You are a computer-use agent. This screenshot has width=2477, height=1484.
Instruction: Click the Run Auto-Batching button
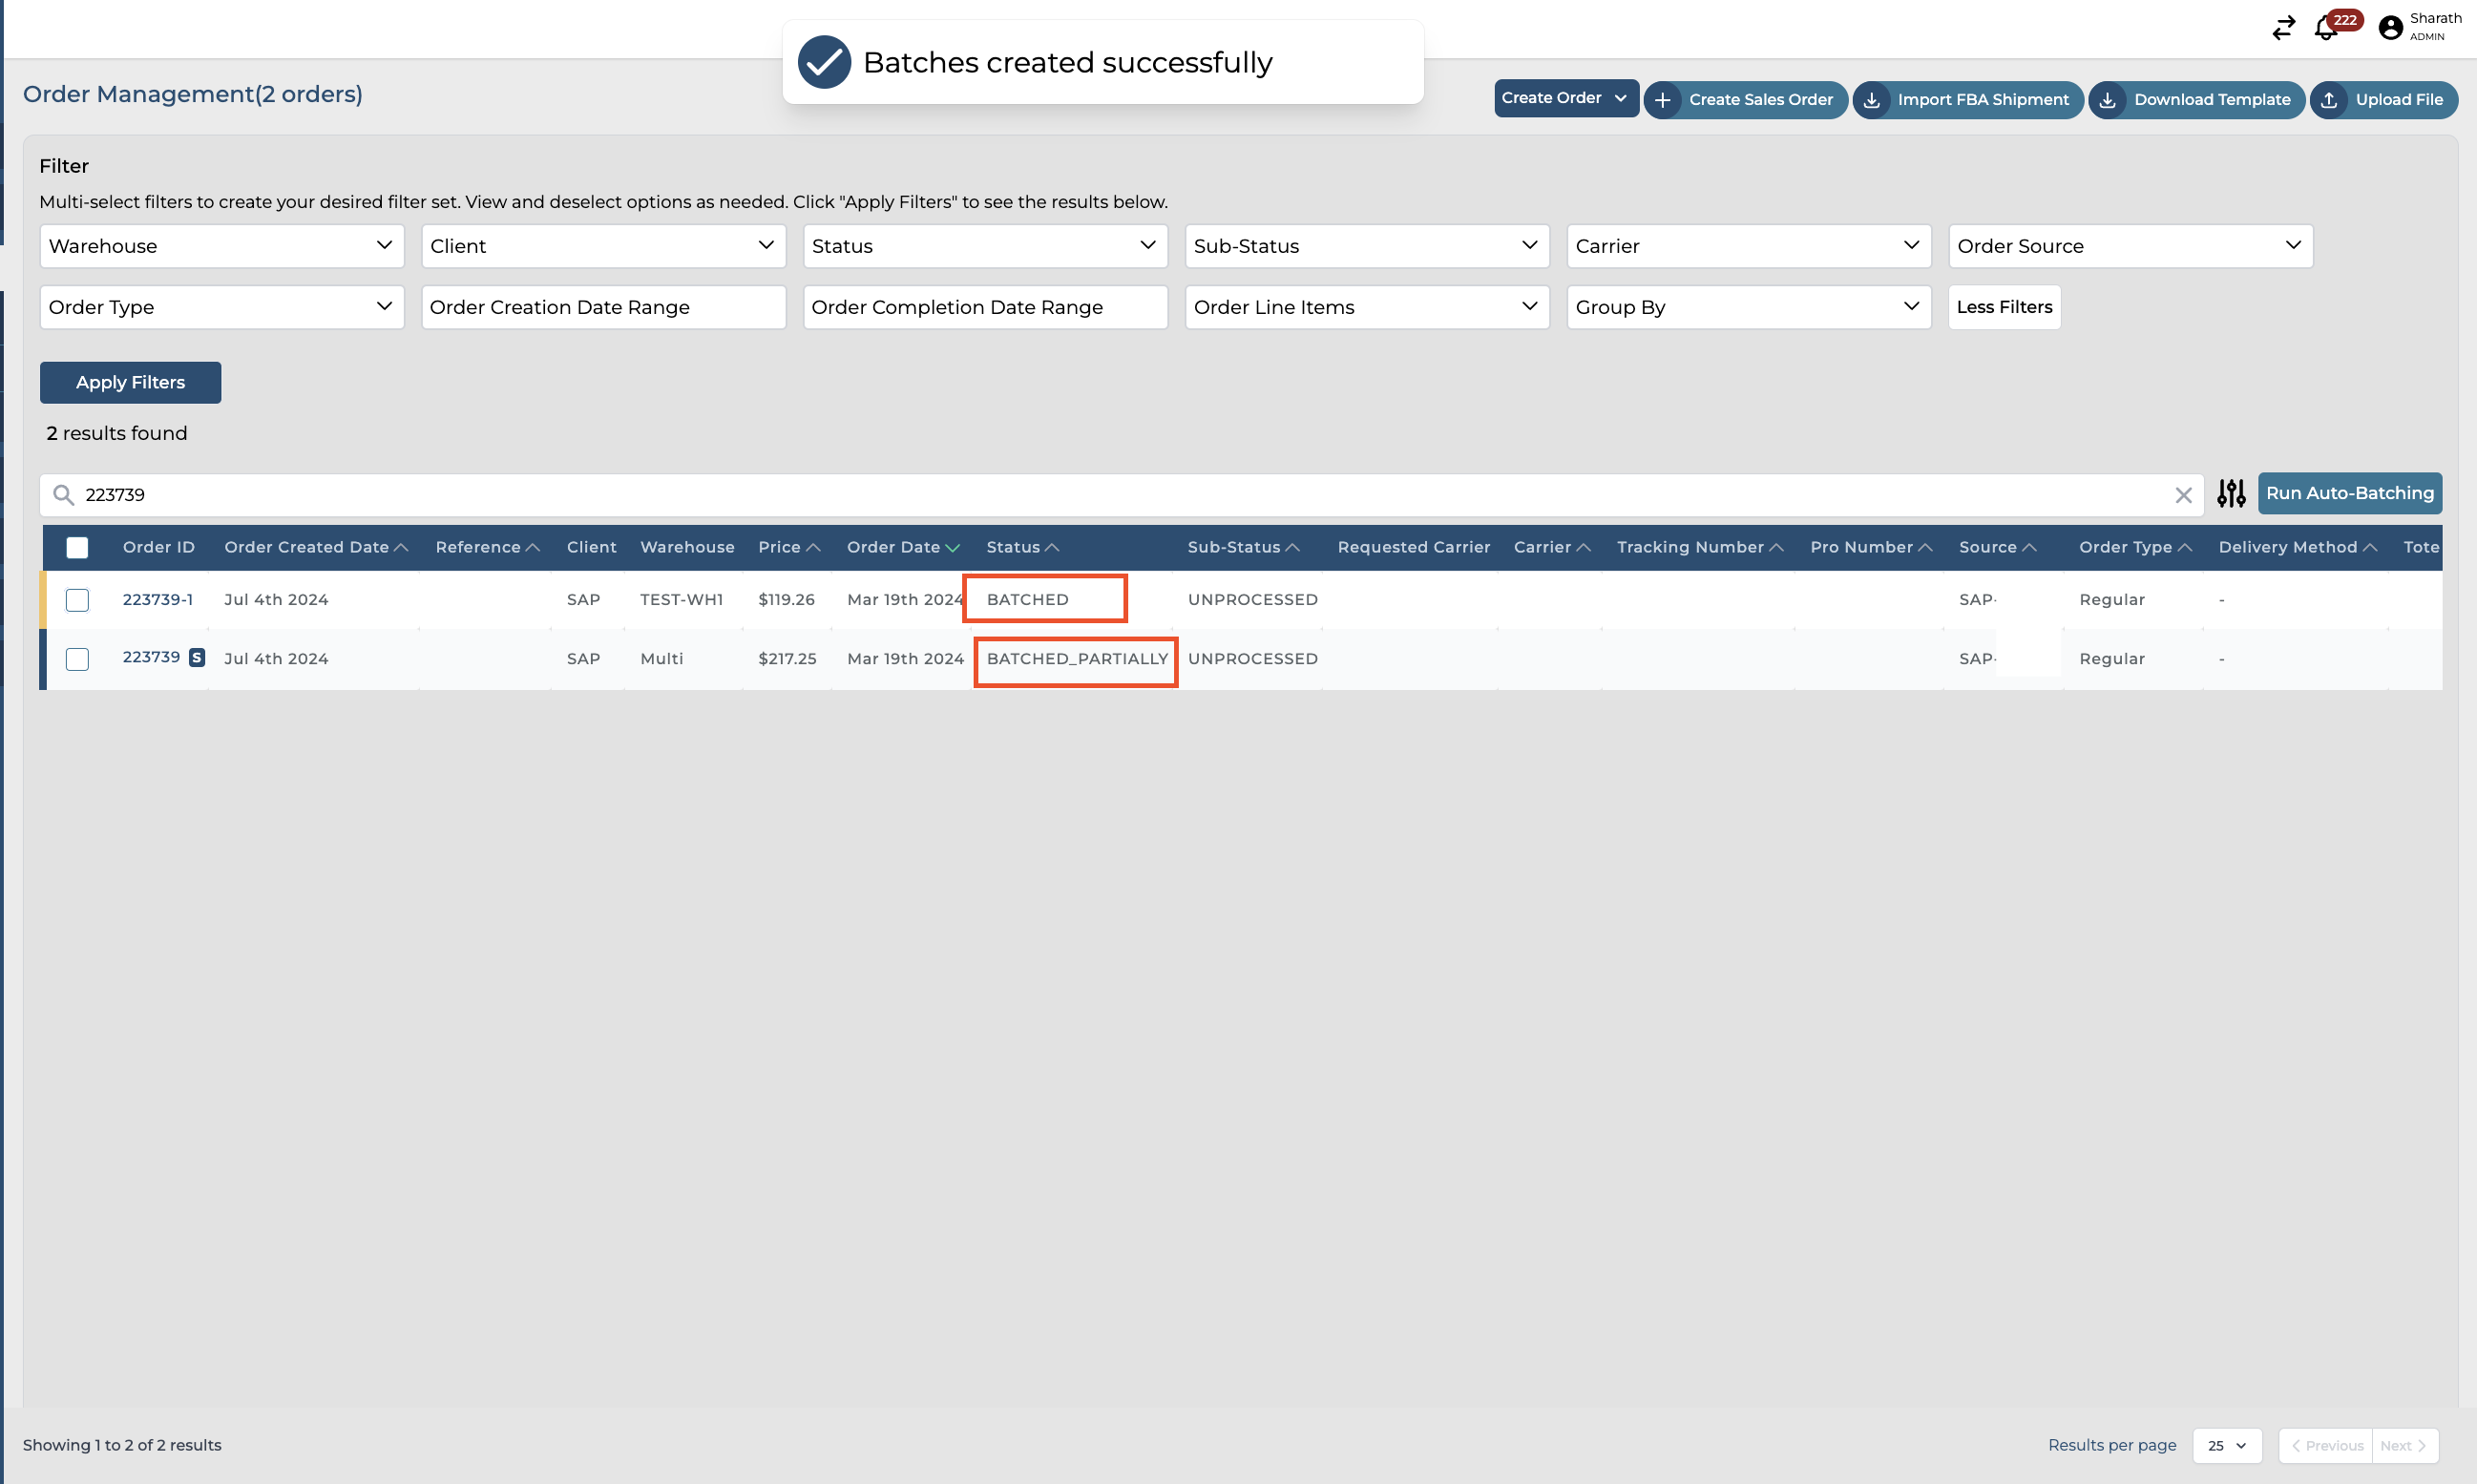[x=2349, y=493]
